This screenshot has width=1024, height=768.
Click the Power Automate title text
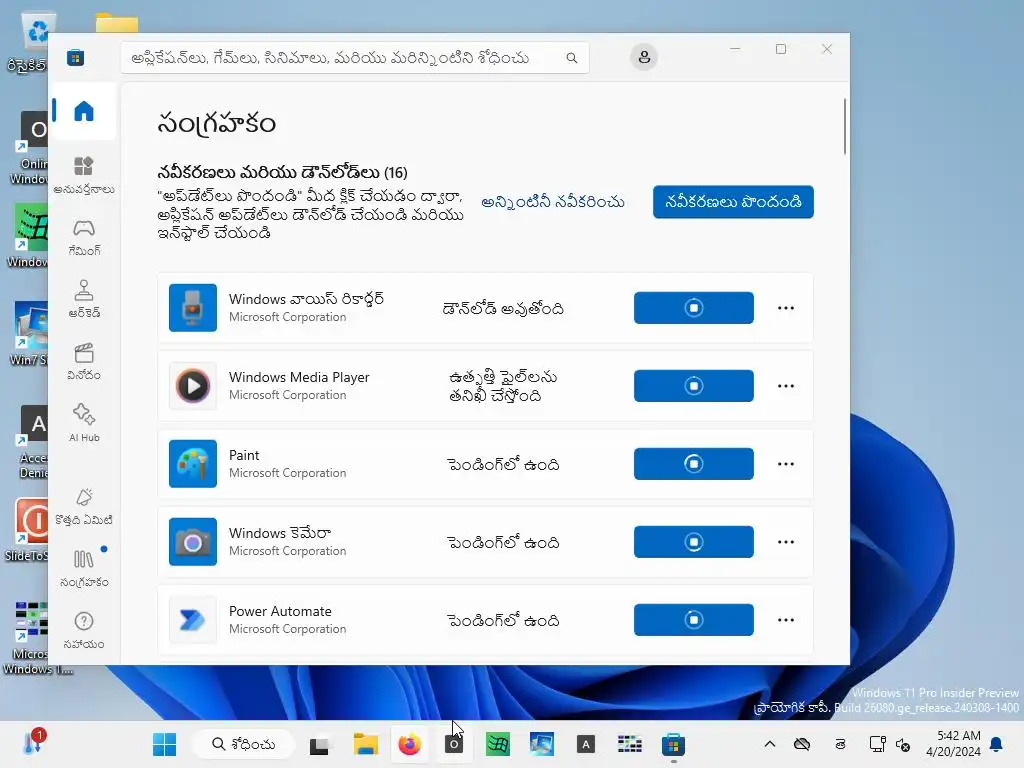coord(280,611)
